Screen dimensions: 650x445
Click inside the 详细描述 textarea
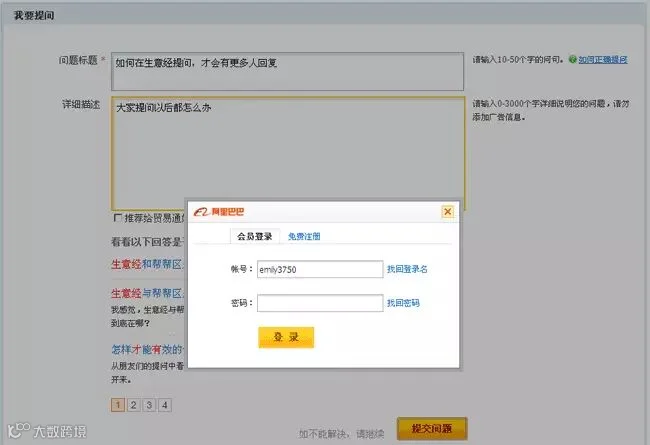tap(288, 153)
